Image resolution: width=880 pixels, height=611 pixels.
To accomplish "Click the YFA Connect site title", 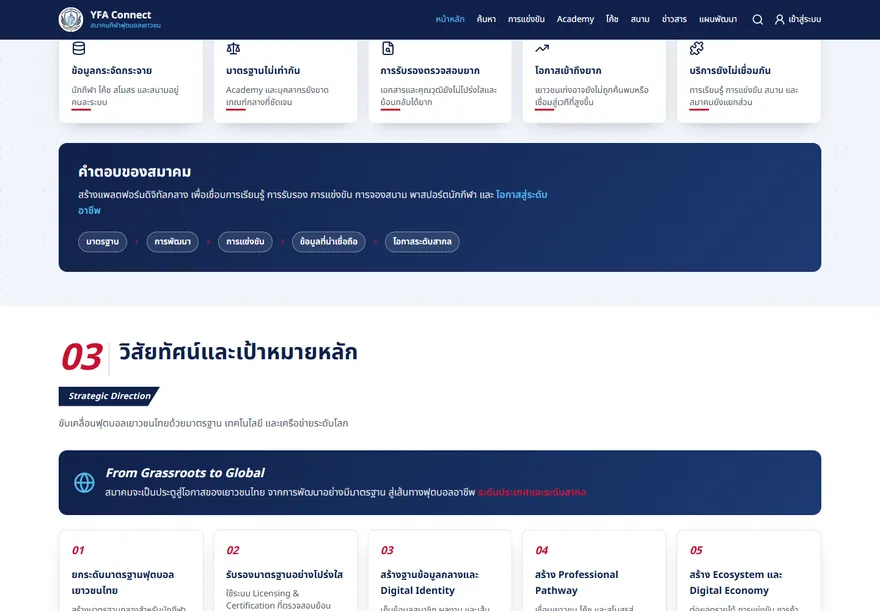I will (121, 15).
